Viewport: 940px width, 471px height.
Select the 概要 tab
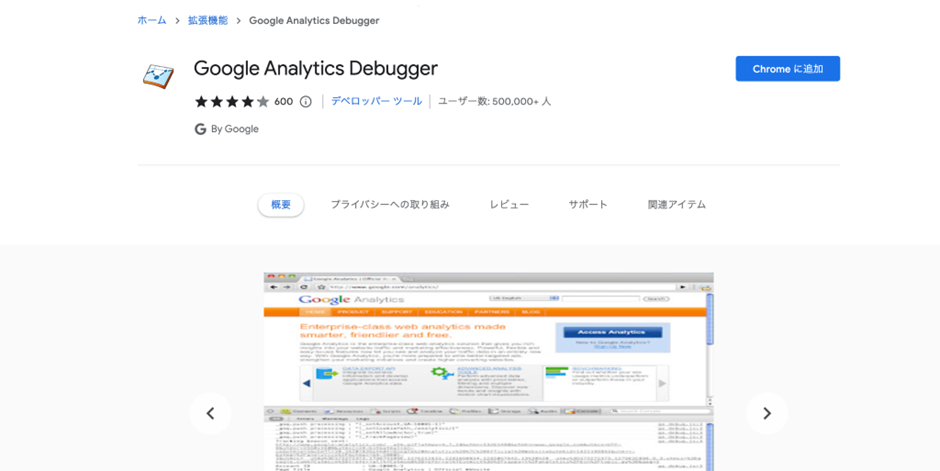coord(281,204)
